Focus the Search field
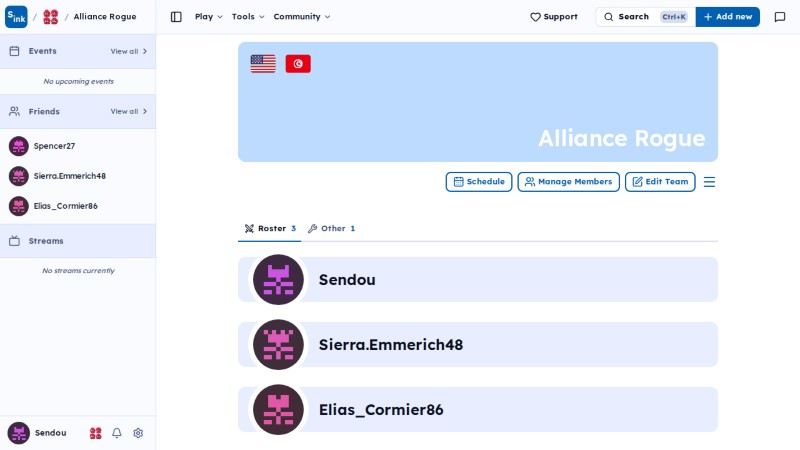The height and width of the screenshot is (450, 800). coord(645,17)
